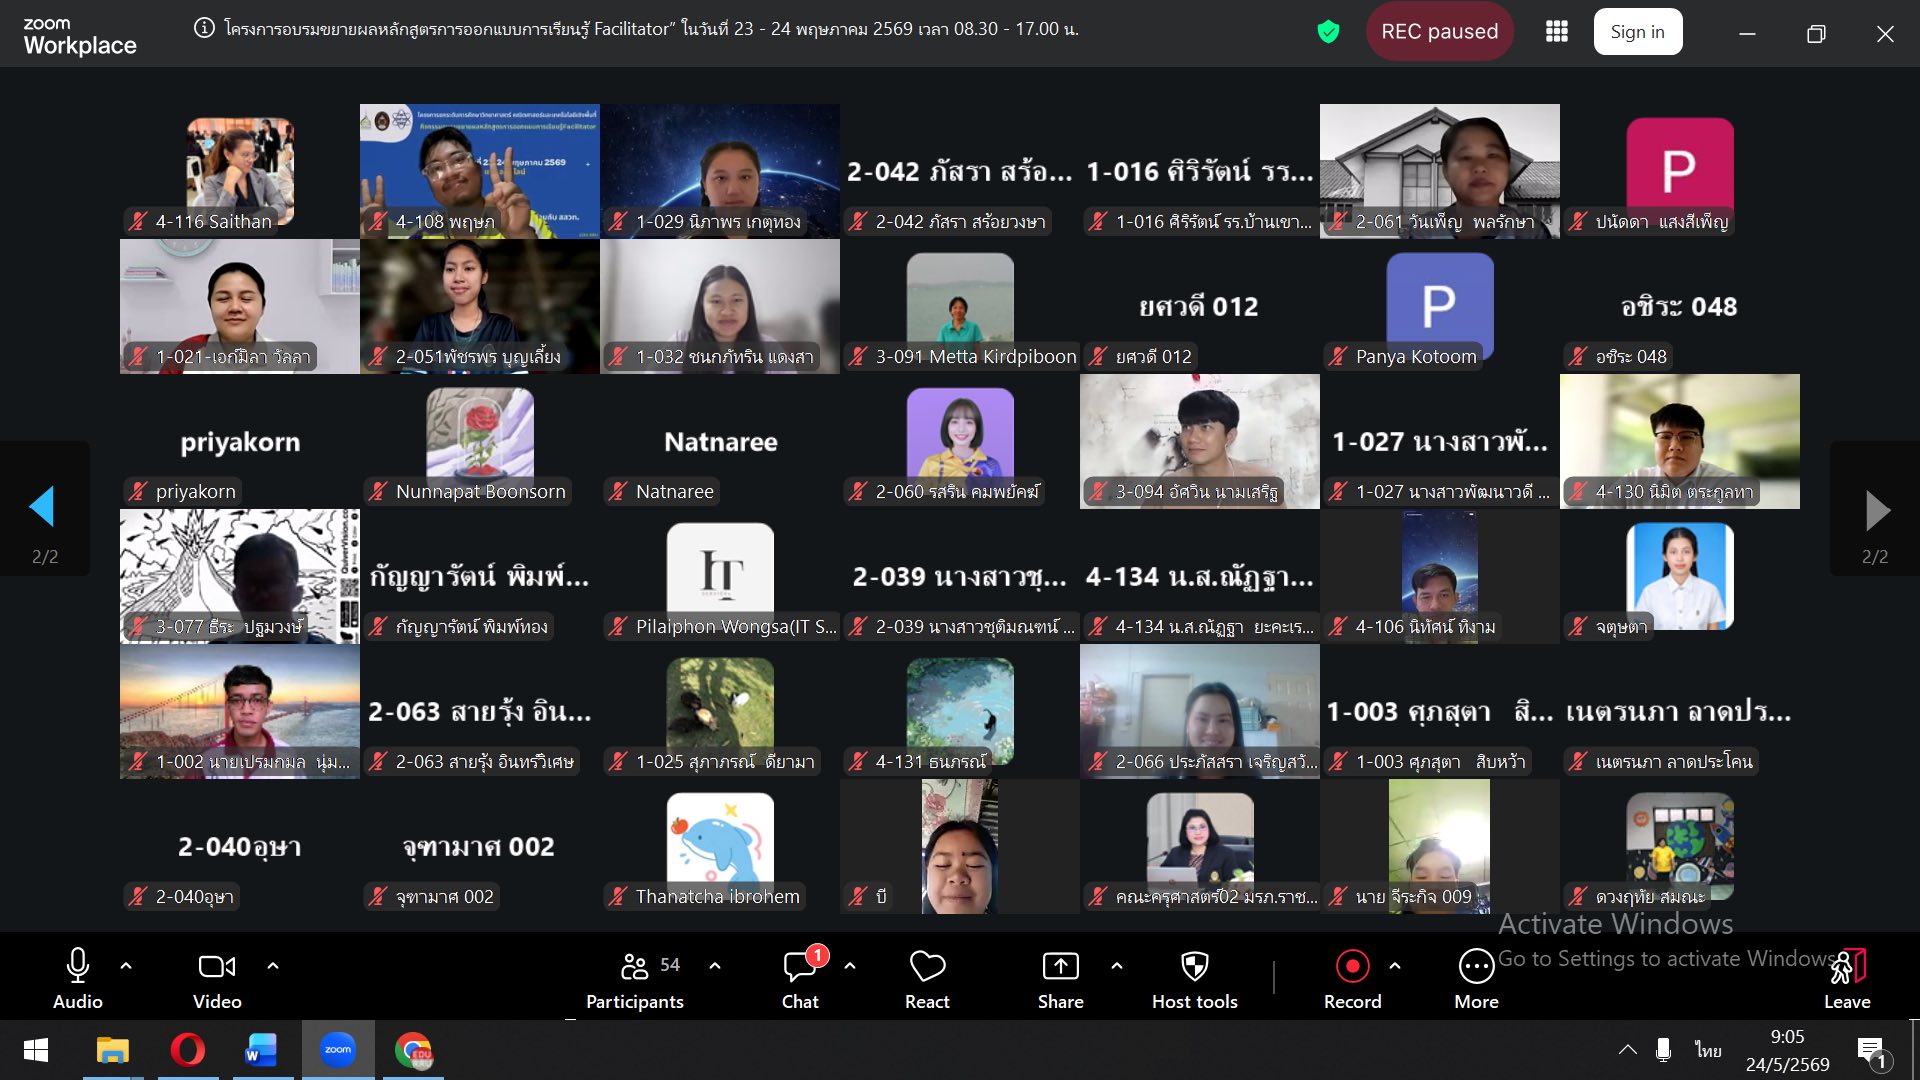
Task: Open Host tools shield menu
Action: [x=1195, y=979]
